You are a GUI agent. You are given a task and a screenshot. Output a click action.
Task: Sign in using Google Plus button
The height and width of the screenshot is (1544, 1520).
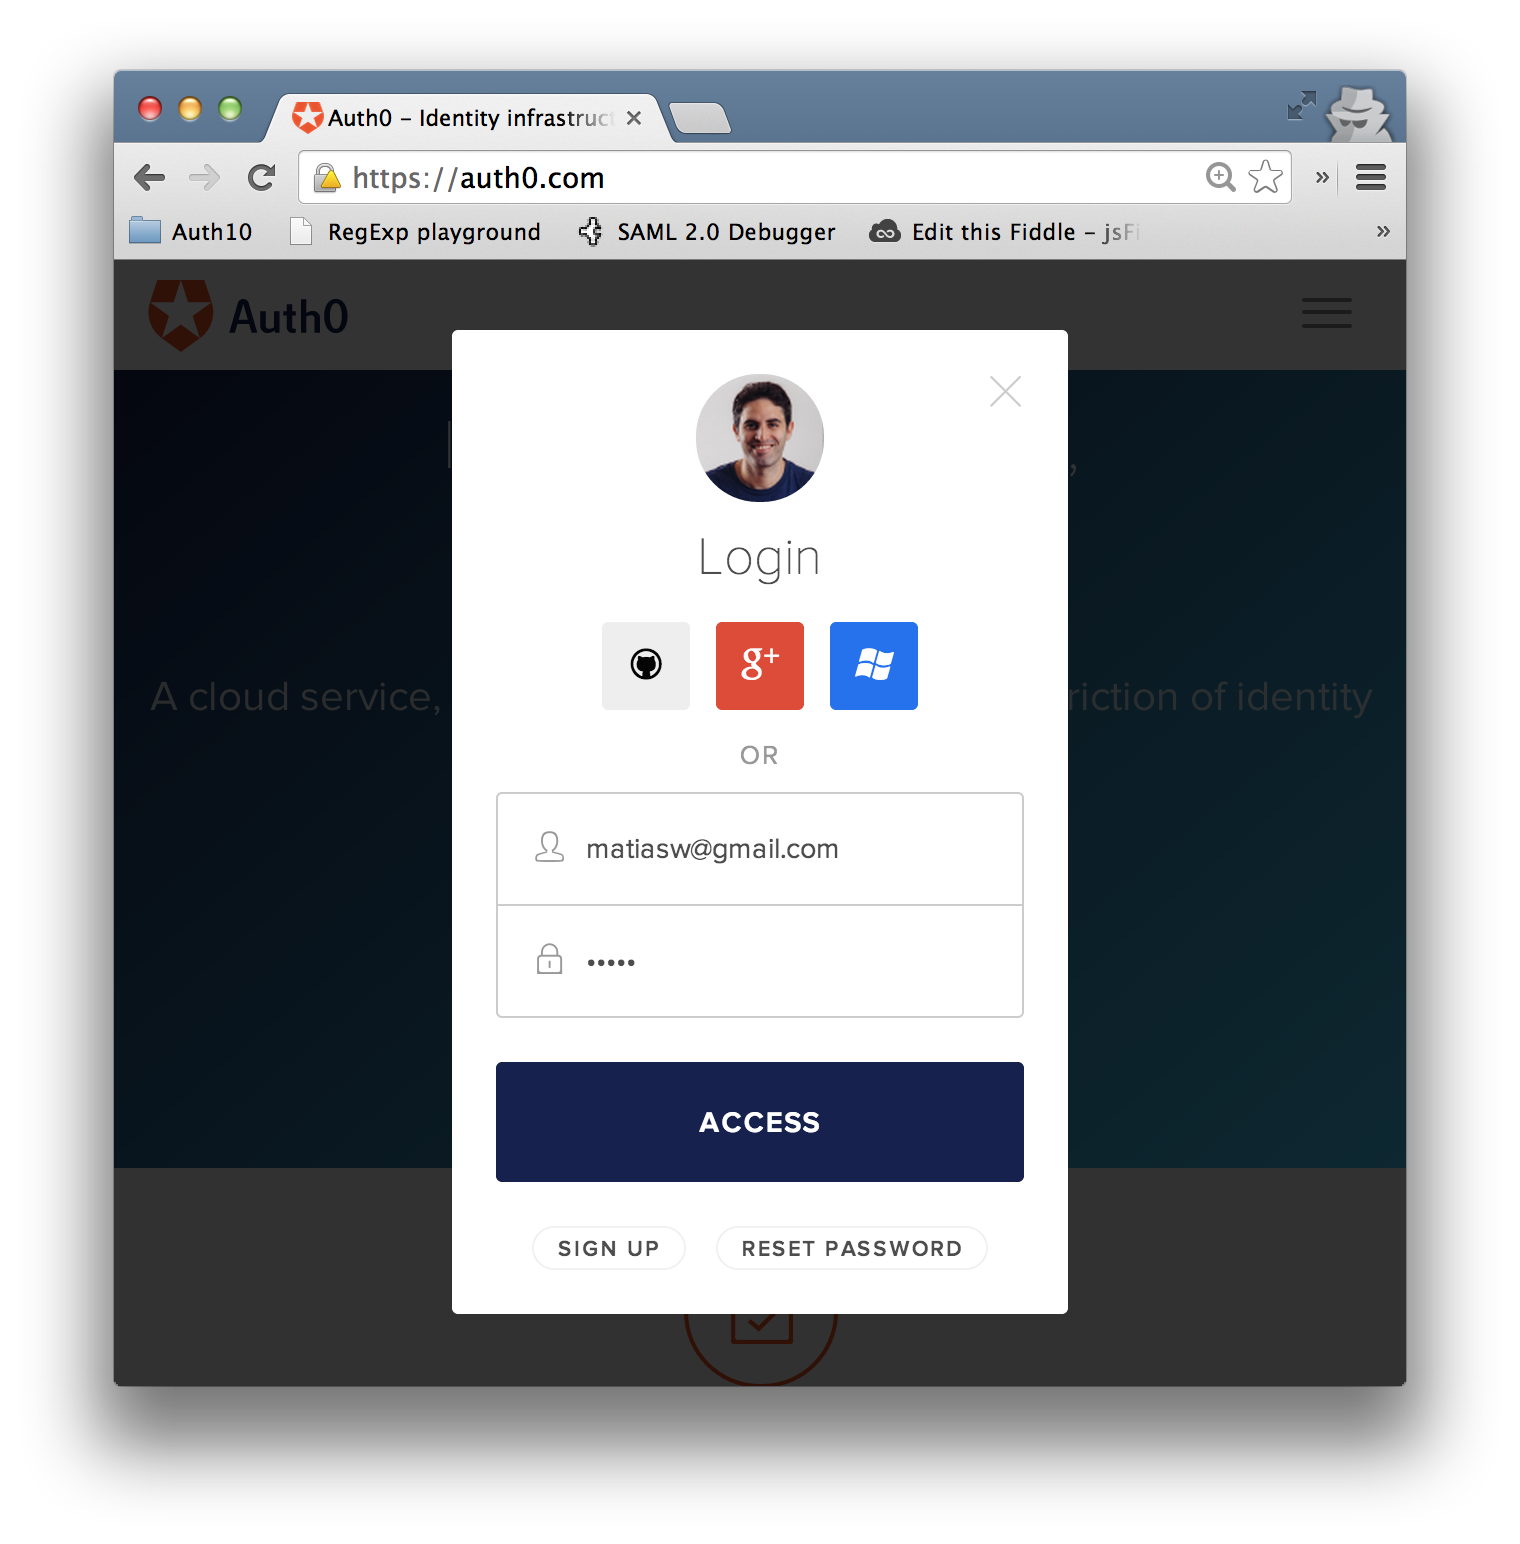click(x=760, y=666)
